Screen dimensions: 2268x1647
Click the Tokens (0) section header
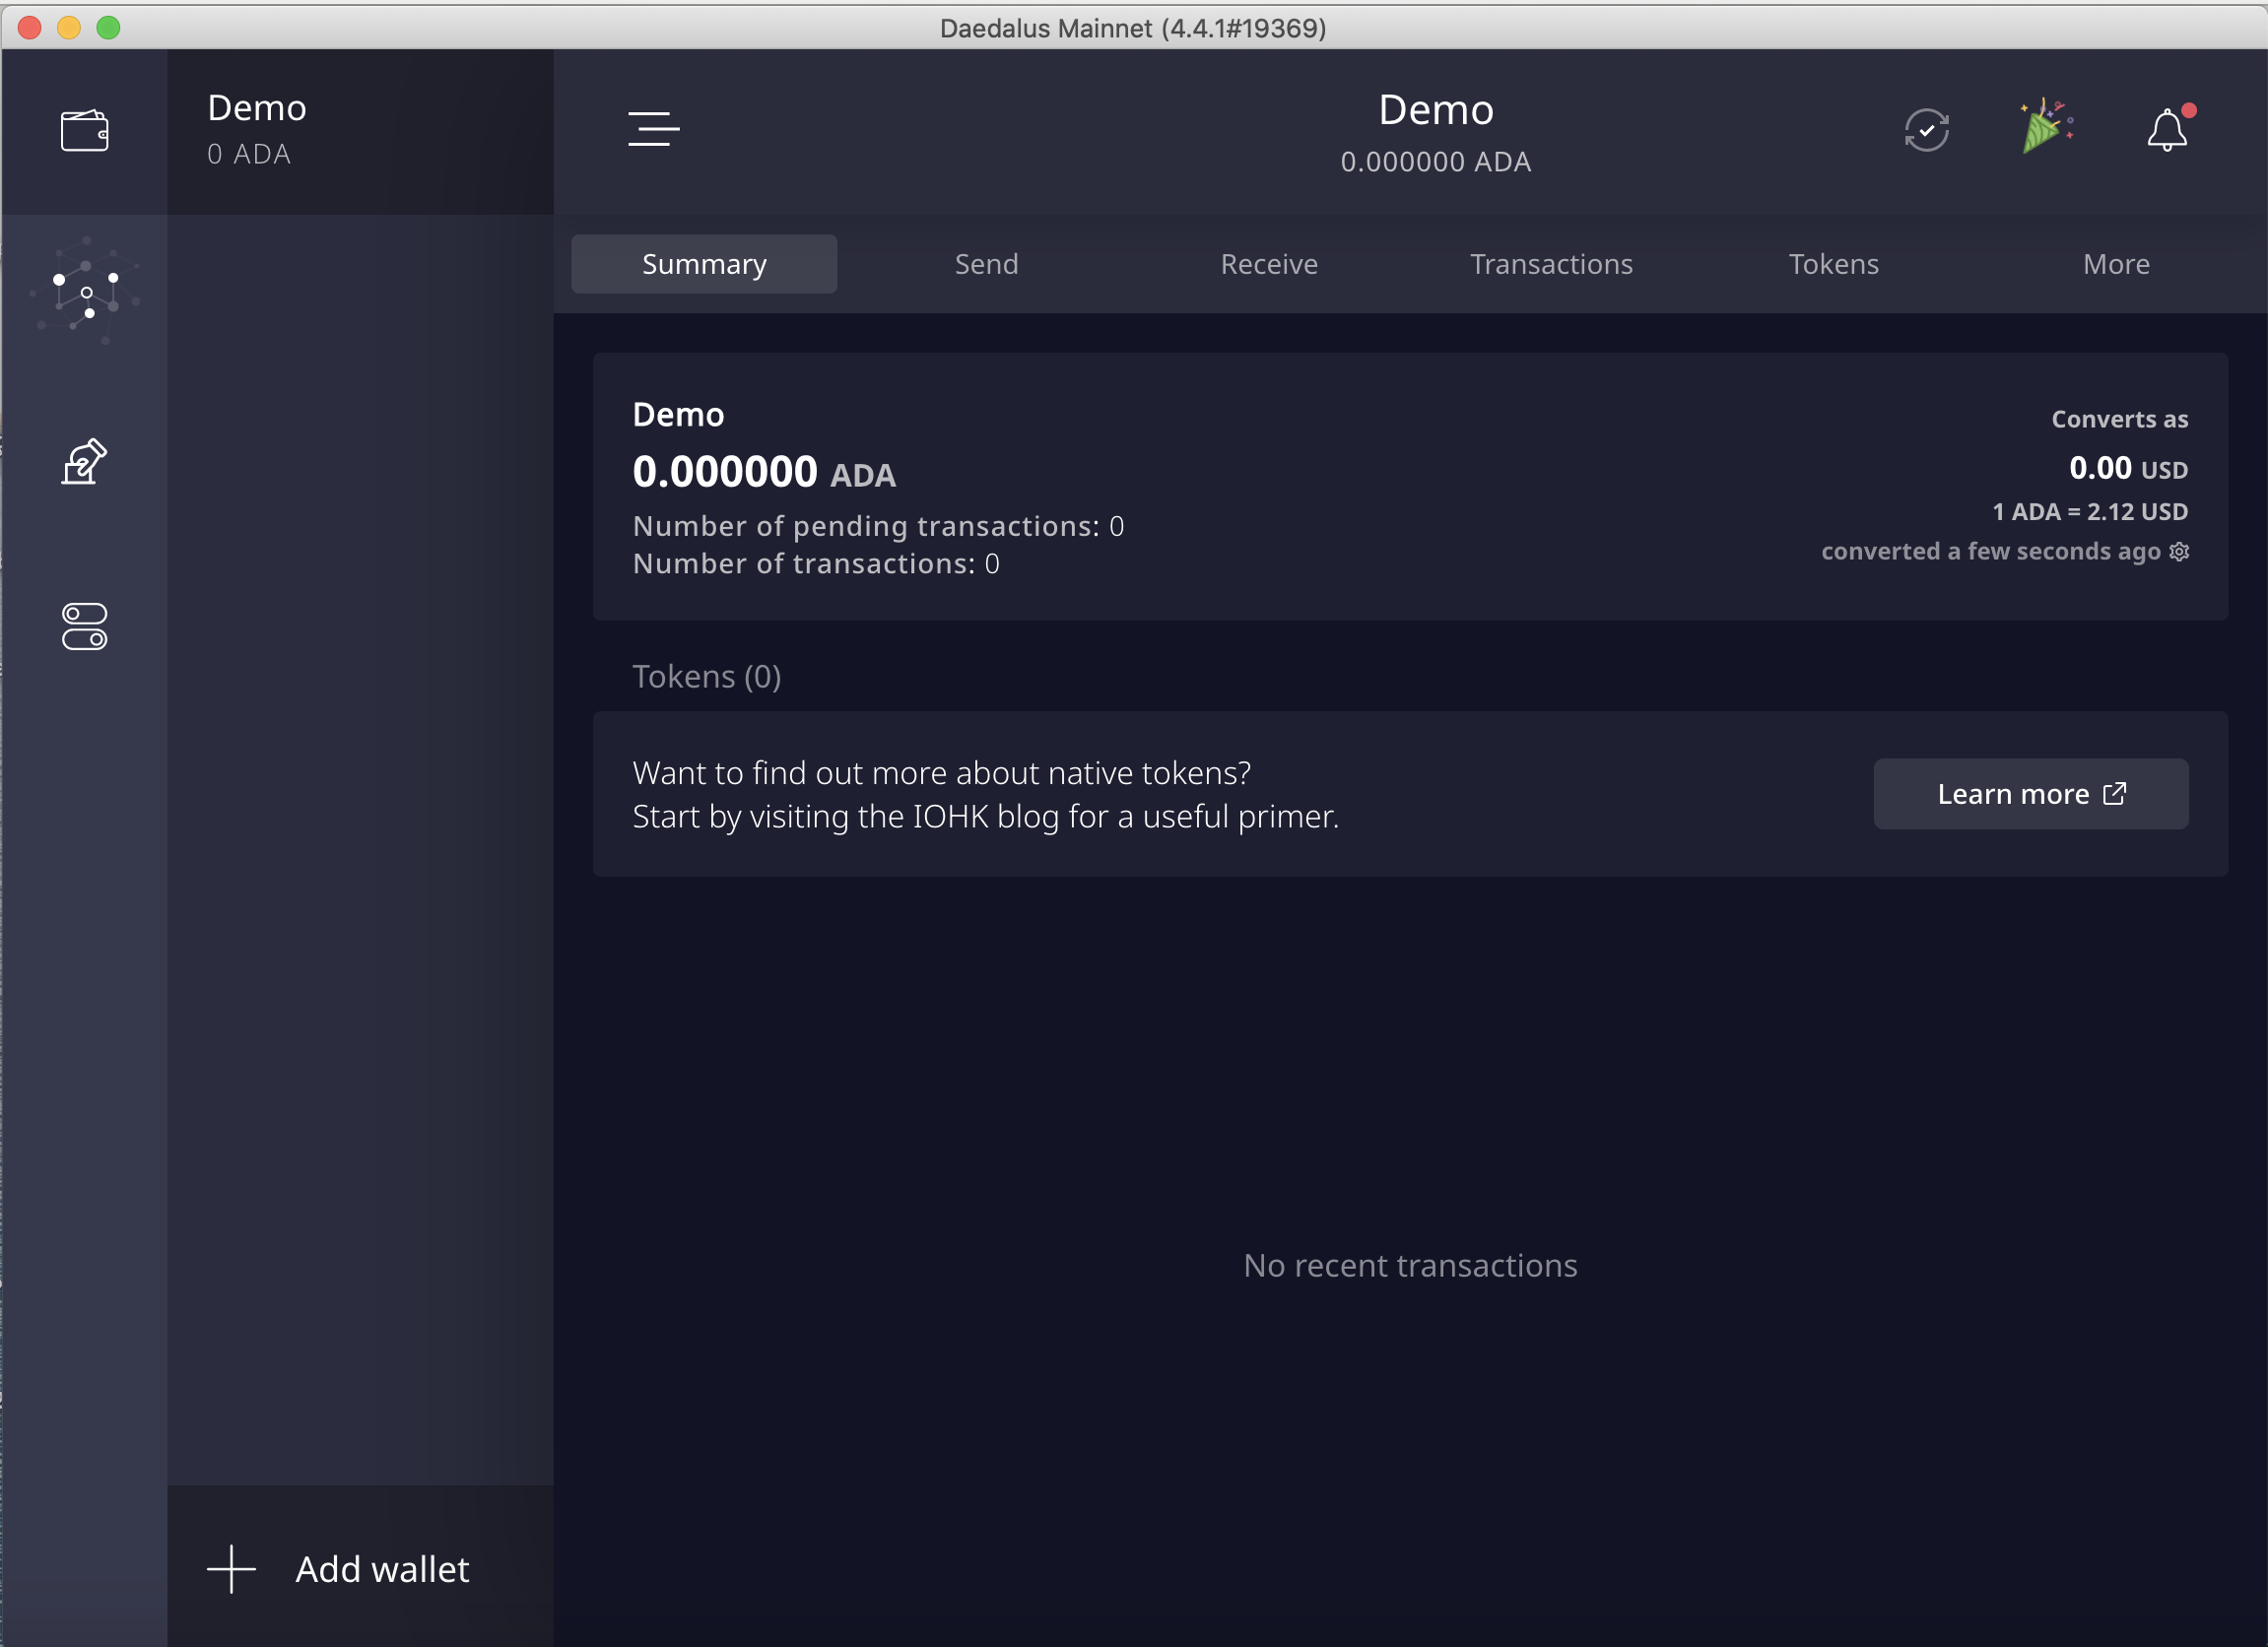click(x=706, y=677)
